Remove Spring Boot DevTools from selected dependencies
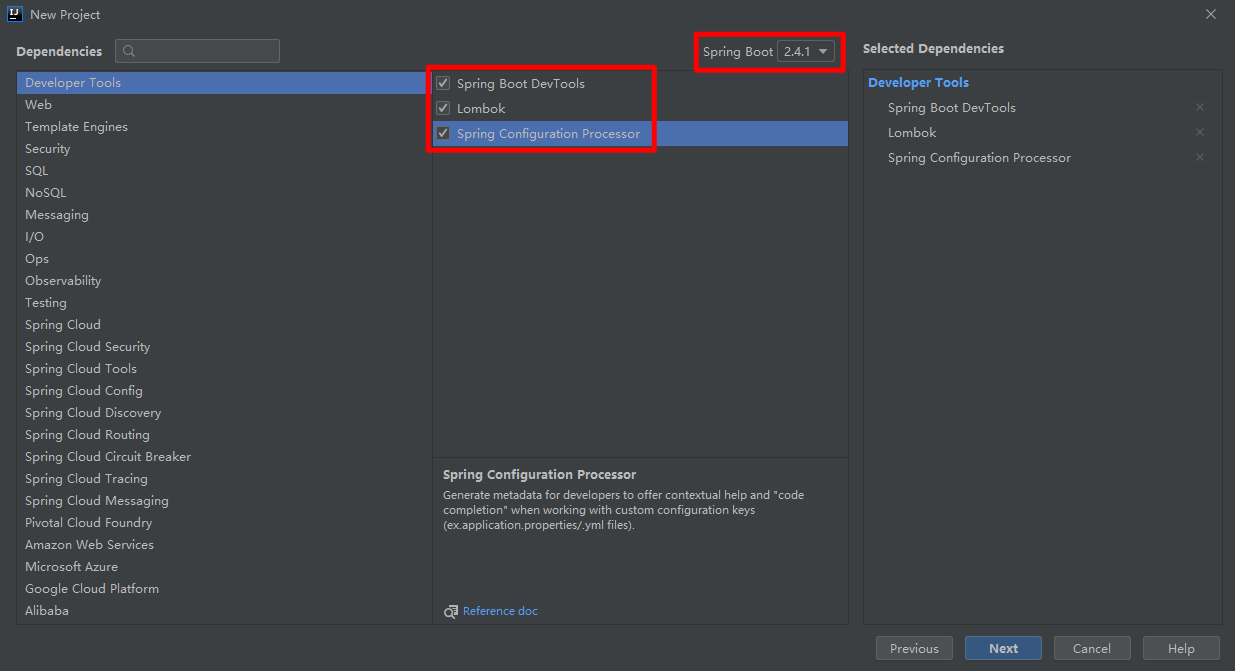The height and width of the screenshot is (671, 1235). tap(1200, 108)
